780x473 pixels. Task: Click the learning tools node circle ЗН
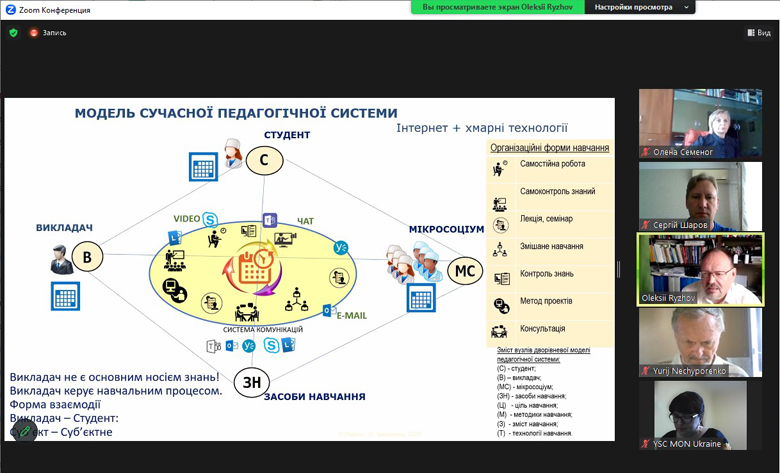(252, 382)
